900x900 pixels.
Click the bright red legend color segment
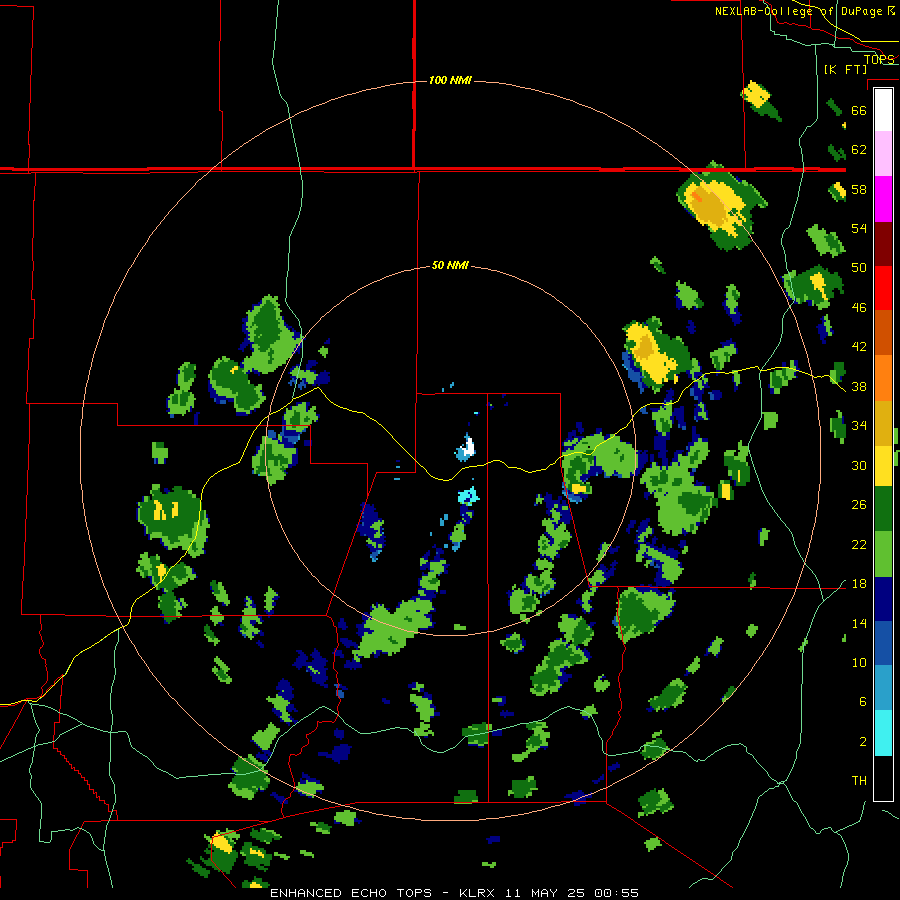pos(883,288)
